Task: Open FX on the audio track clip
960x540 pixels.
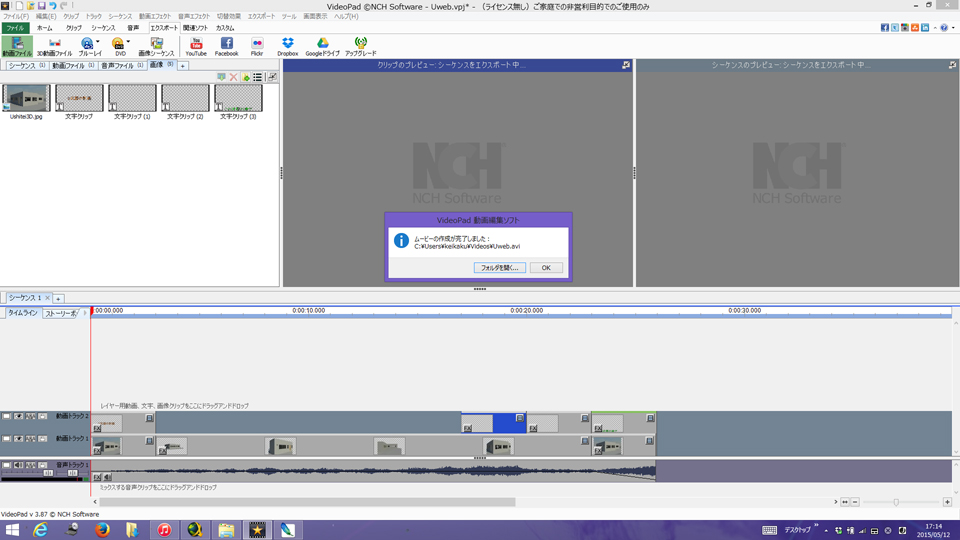Action: click(x=97, y=477)
